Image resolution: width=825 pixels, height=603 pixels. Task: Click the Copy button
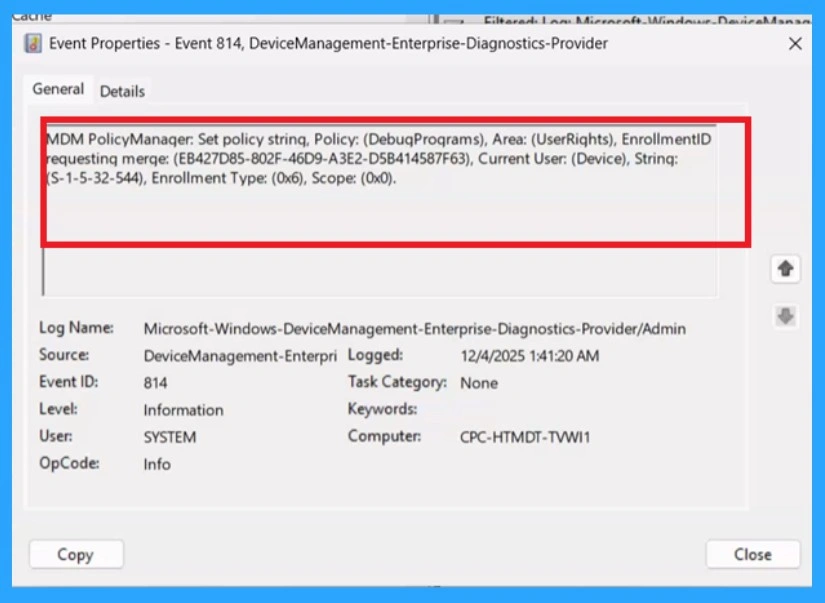tap(75, 554)
